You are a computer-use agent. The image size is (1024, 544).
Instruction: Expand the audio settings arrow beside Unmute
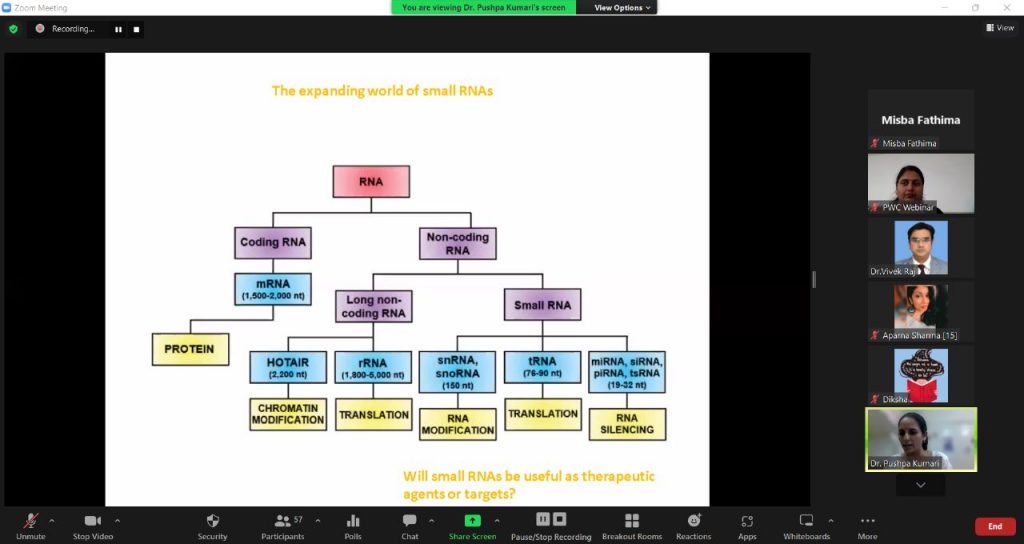pyautogui.click(x=52, y=520)
